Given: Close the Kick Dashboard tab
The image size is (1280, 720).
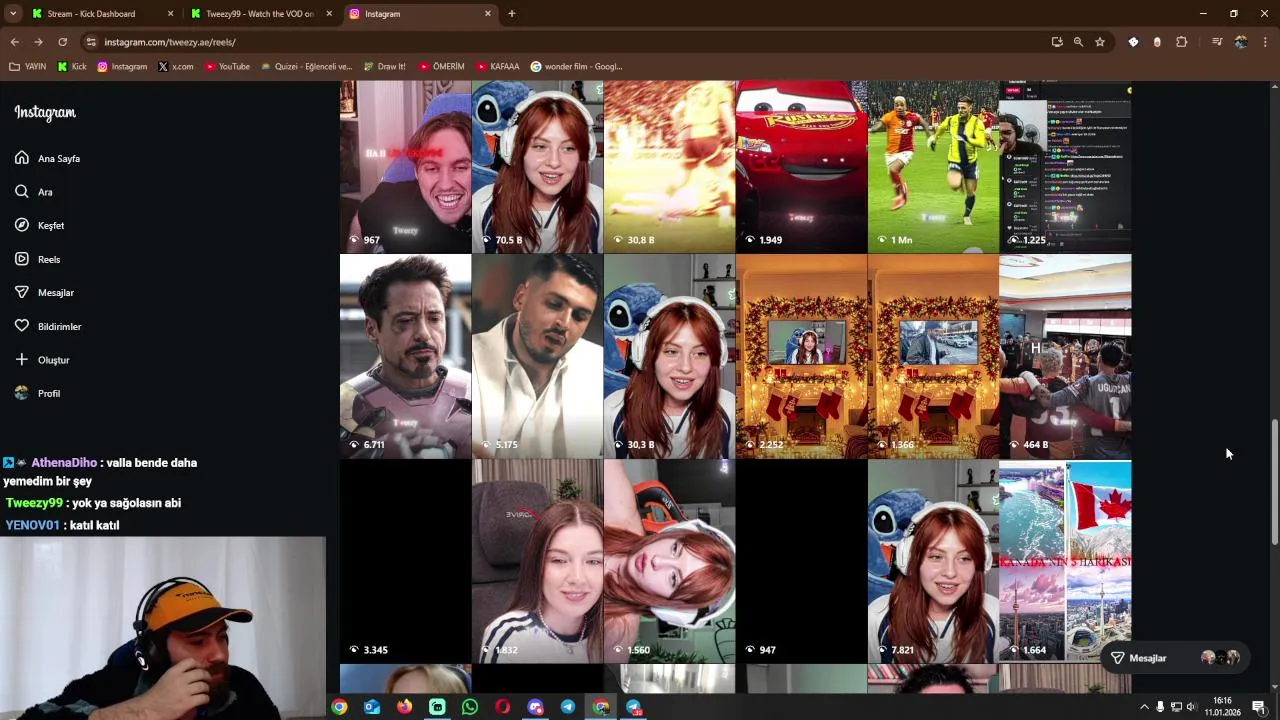Looking at the screenshot, I should tap(170, 14).
